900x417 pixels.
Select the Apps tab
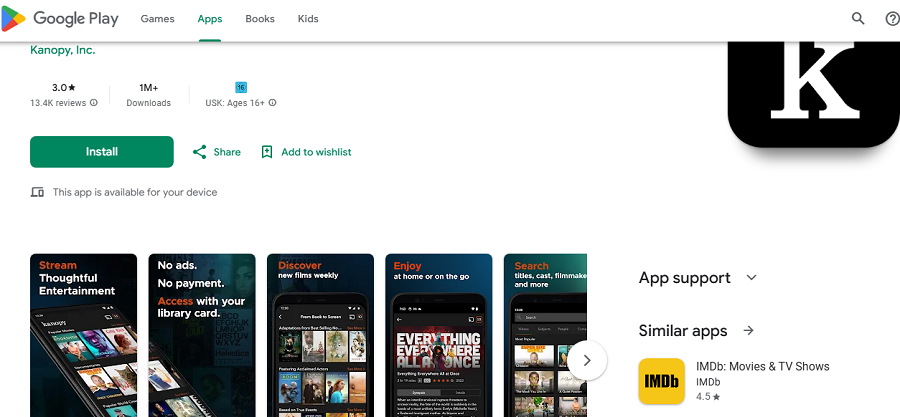point(210,19)
